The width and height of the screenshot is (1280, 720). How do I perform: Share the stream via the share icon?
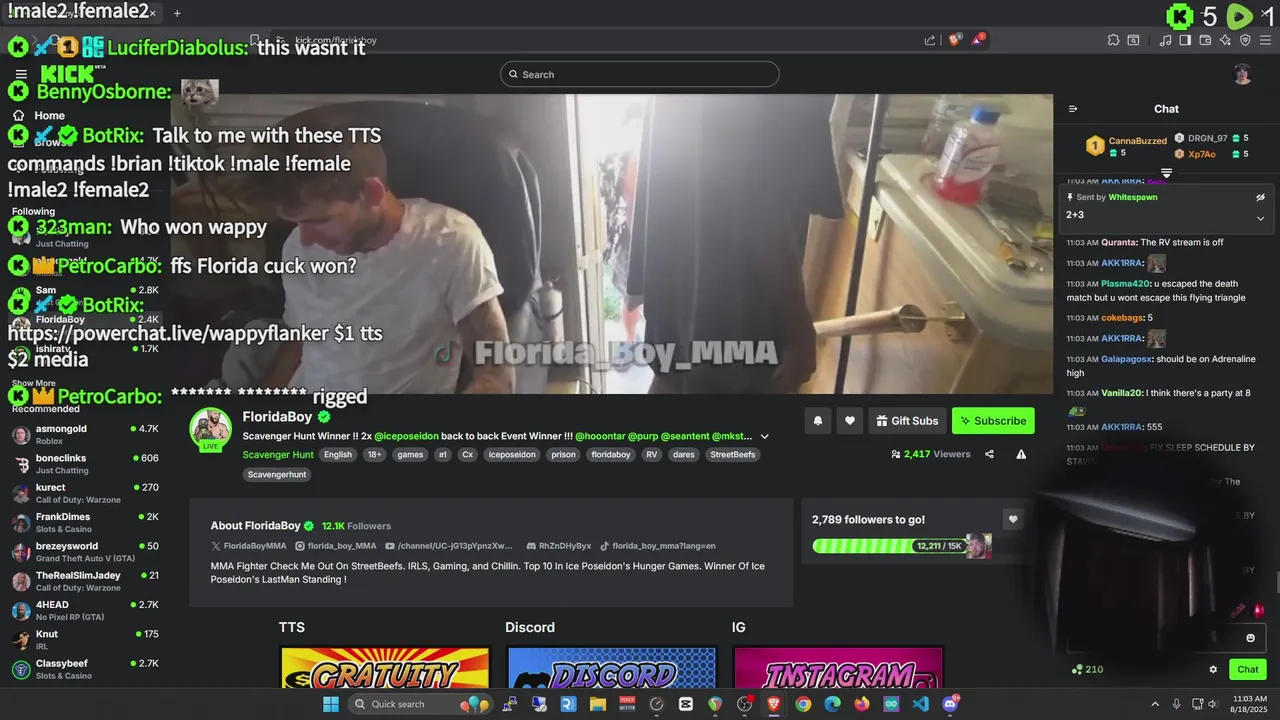click(x=989, y=454)
